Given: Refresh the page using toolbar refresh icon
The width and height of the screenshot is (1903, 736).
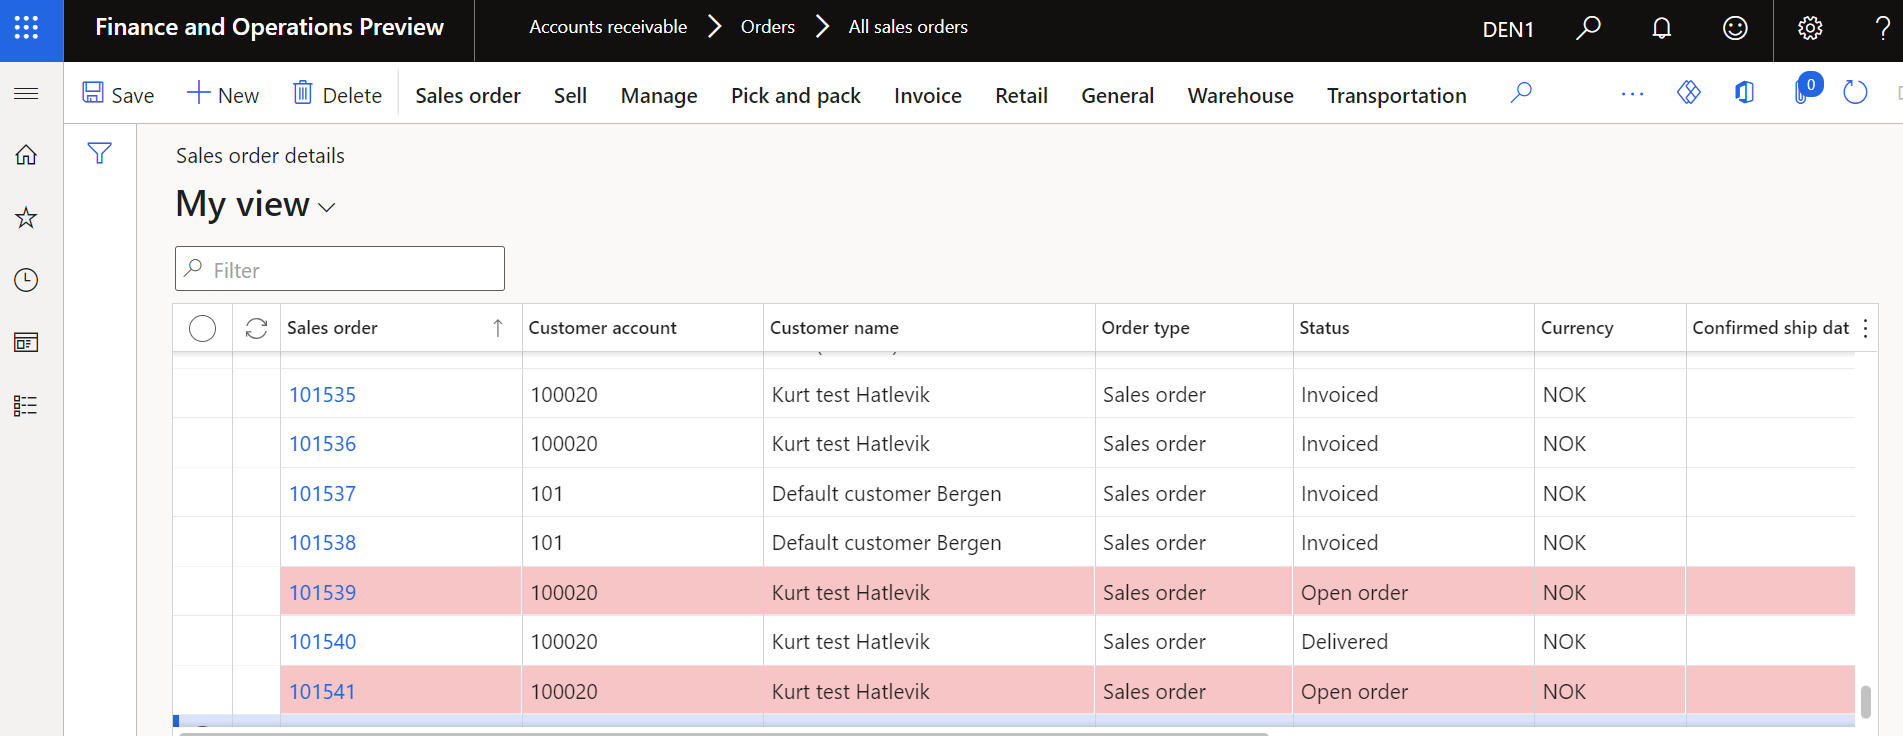Looking at the screenshot, I should (x=1855, y=93).
